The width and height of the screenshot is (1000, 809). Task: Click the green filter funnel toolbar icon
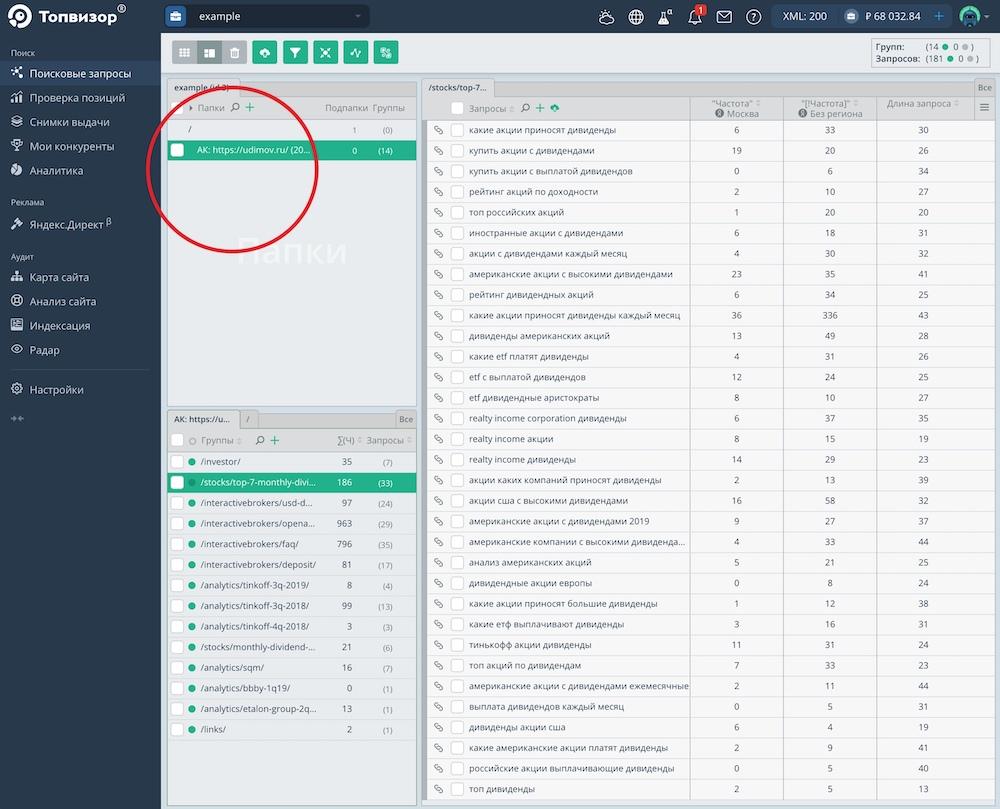295,52
